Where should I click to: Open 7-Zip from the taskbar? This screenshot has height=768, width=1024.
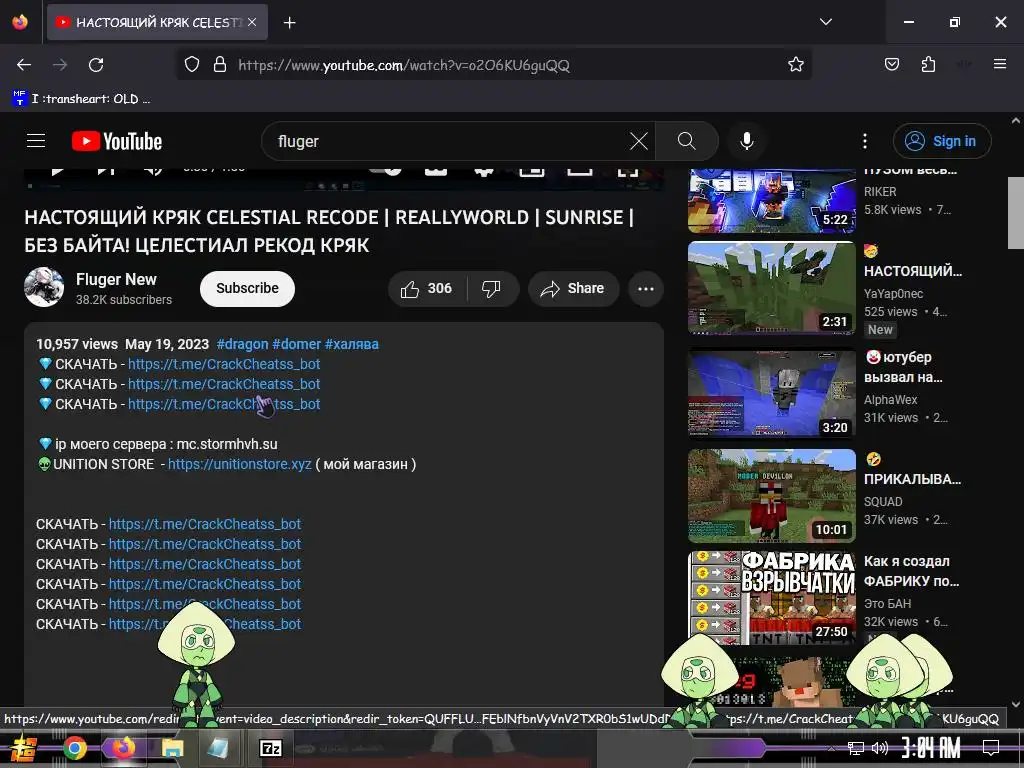tap(270, 748)
